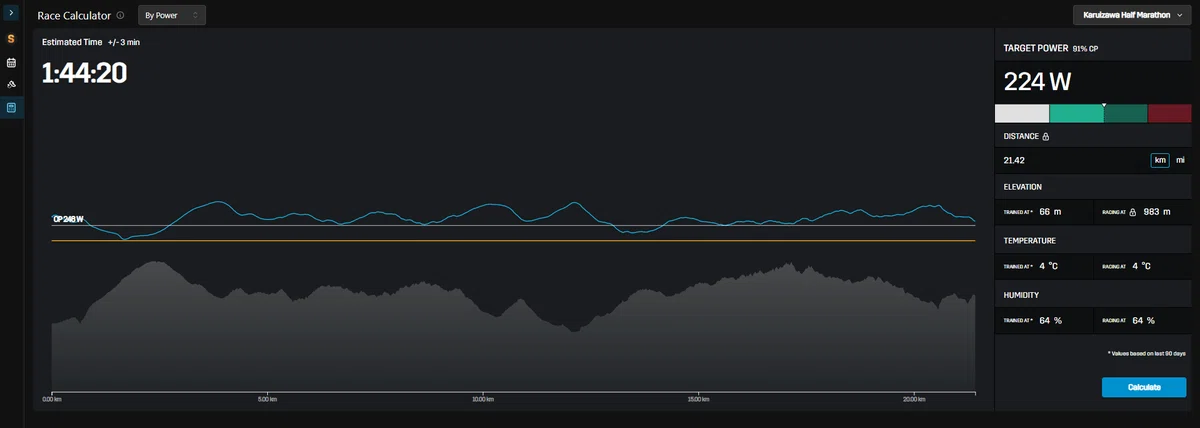The height and width of the screenshot is (428, 1200).
Task: Switch distance unit to km
Action: [x=1160, y=160]
